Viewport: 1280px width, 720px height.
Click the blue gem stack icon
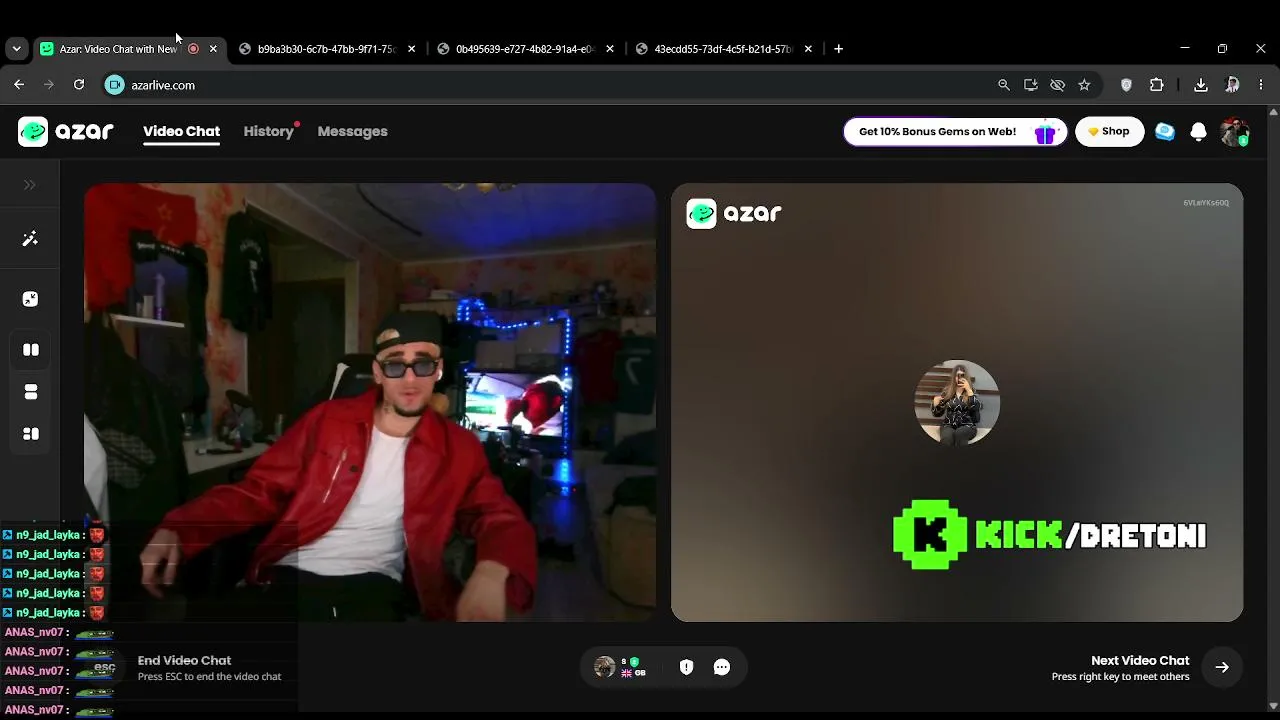[1165, 131]
